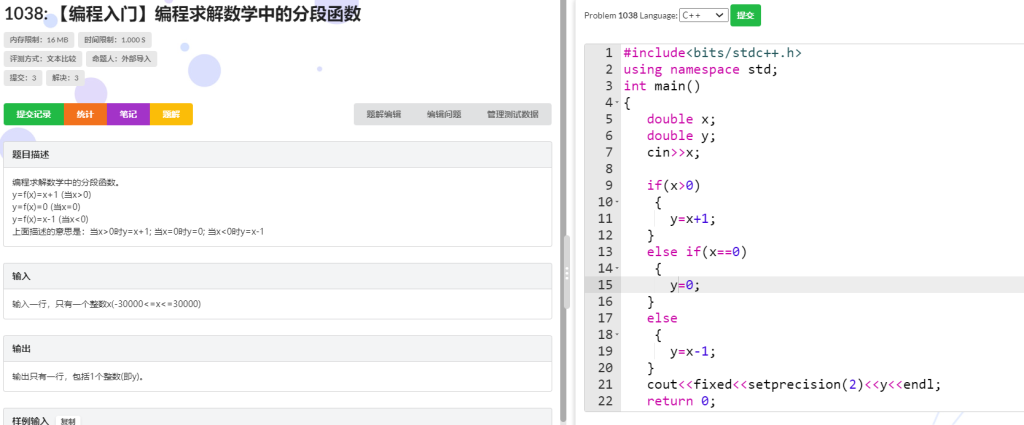Click the cin>>x; code line

point(673,153)
